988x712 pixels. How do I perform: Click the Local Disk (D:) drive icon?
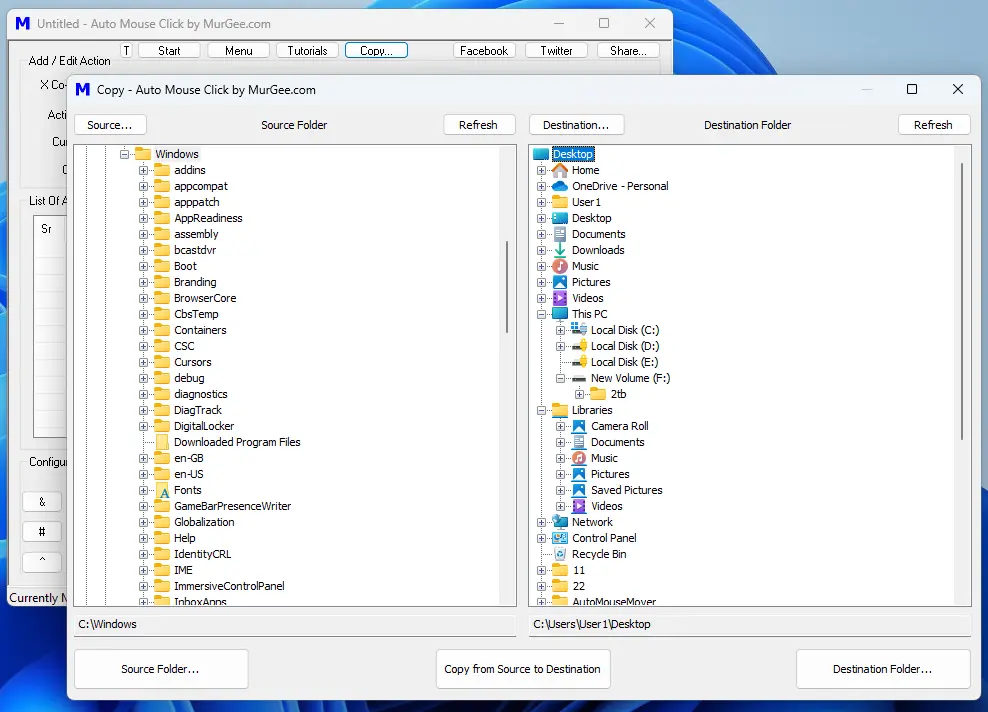tap(579, 346)
